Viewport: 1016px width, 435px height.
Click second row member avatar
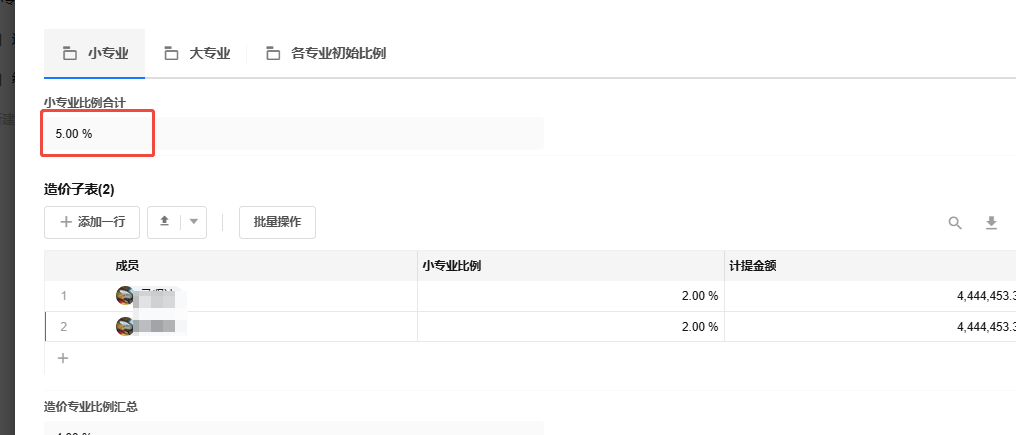tap(125, 326)
